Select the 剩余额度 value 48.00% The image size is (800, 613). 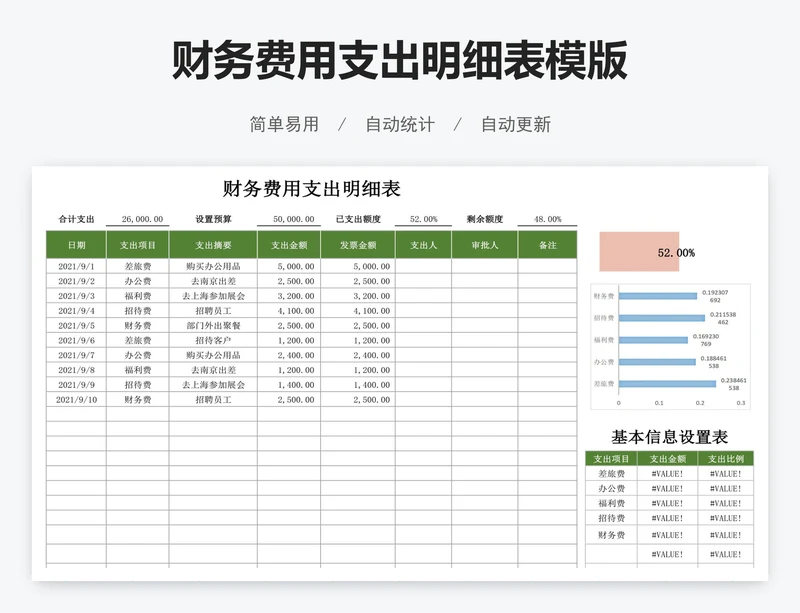[547, 219]
